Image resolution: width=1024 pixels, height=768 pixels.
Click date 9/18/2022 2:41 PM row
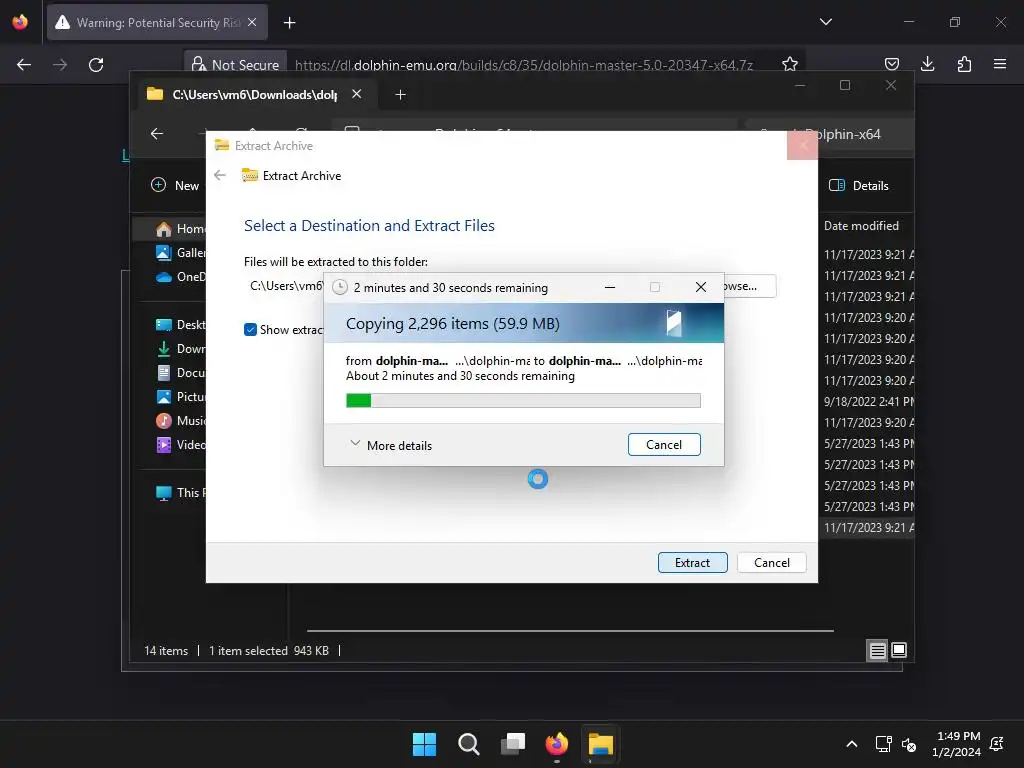click(x=868, y=402)
